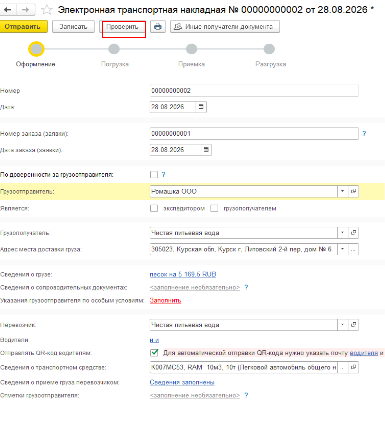
Task: Click the Приемка stage circle
Action: tap(191, 49)
